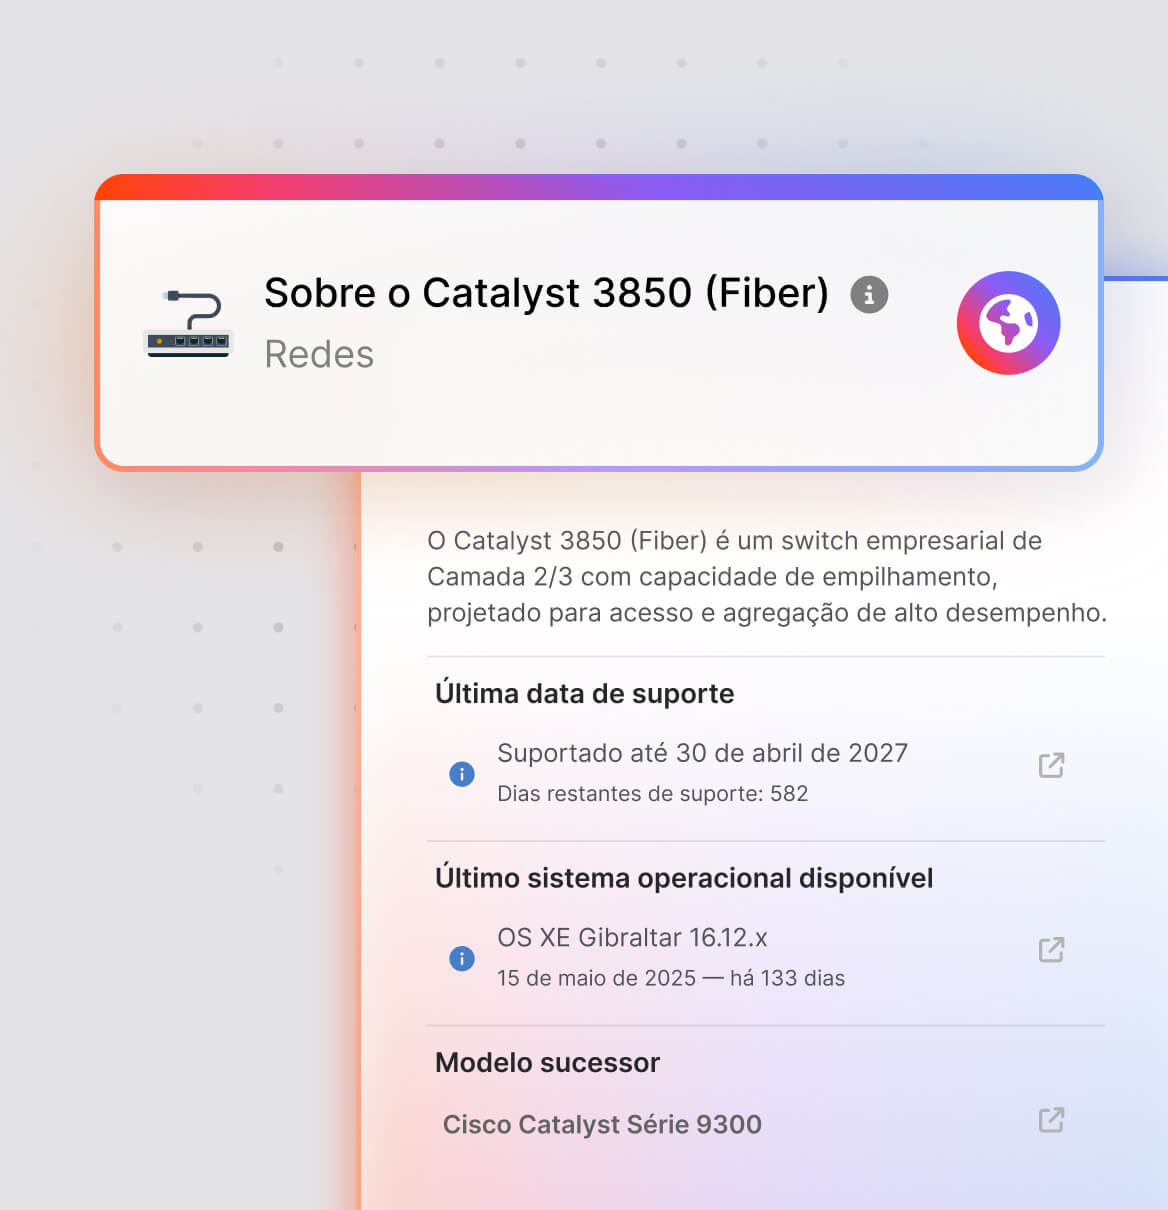1168x1210 pixels.
Task: Click the Catalyst 3850 description paragraph
Action: point(766,577)
